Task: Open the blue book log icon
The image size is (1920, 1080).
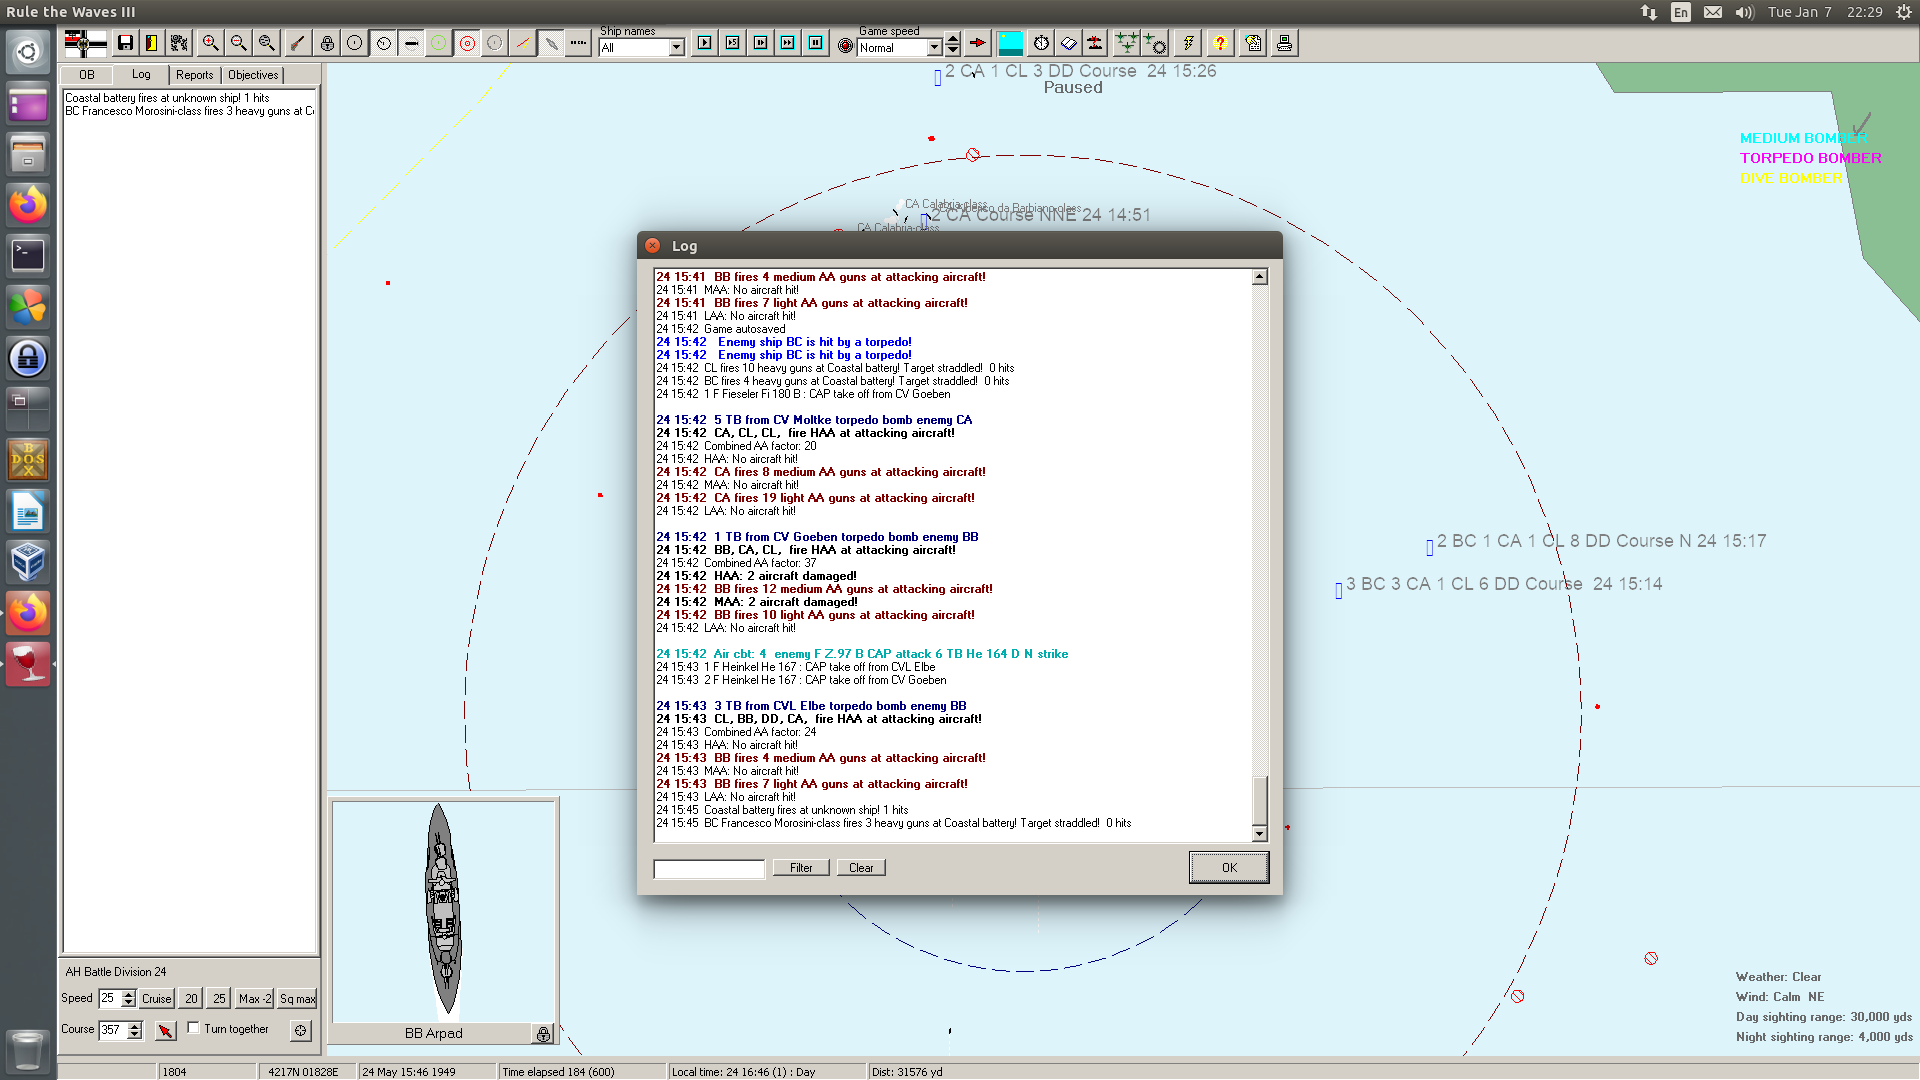Action: tap(1069, 43)
